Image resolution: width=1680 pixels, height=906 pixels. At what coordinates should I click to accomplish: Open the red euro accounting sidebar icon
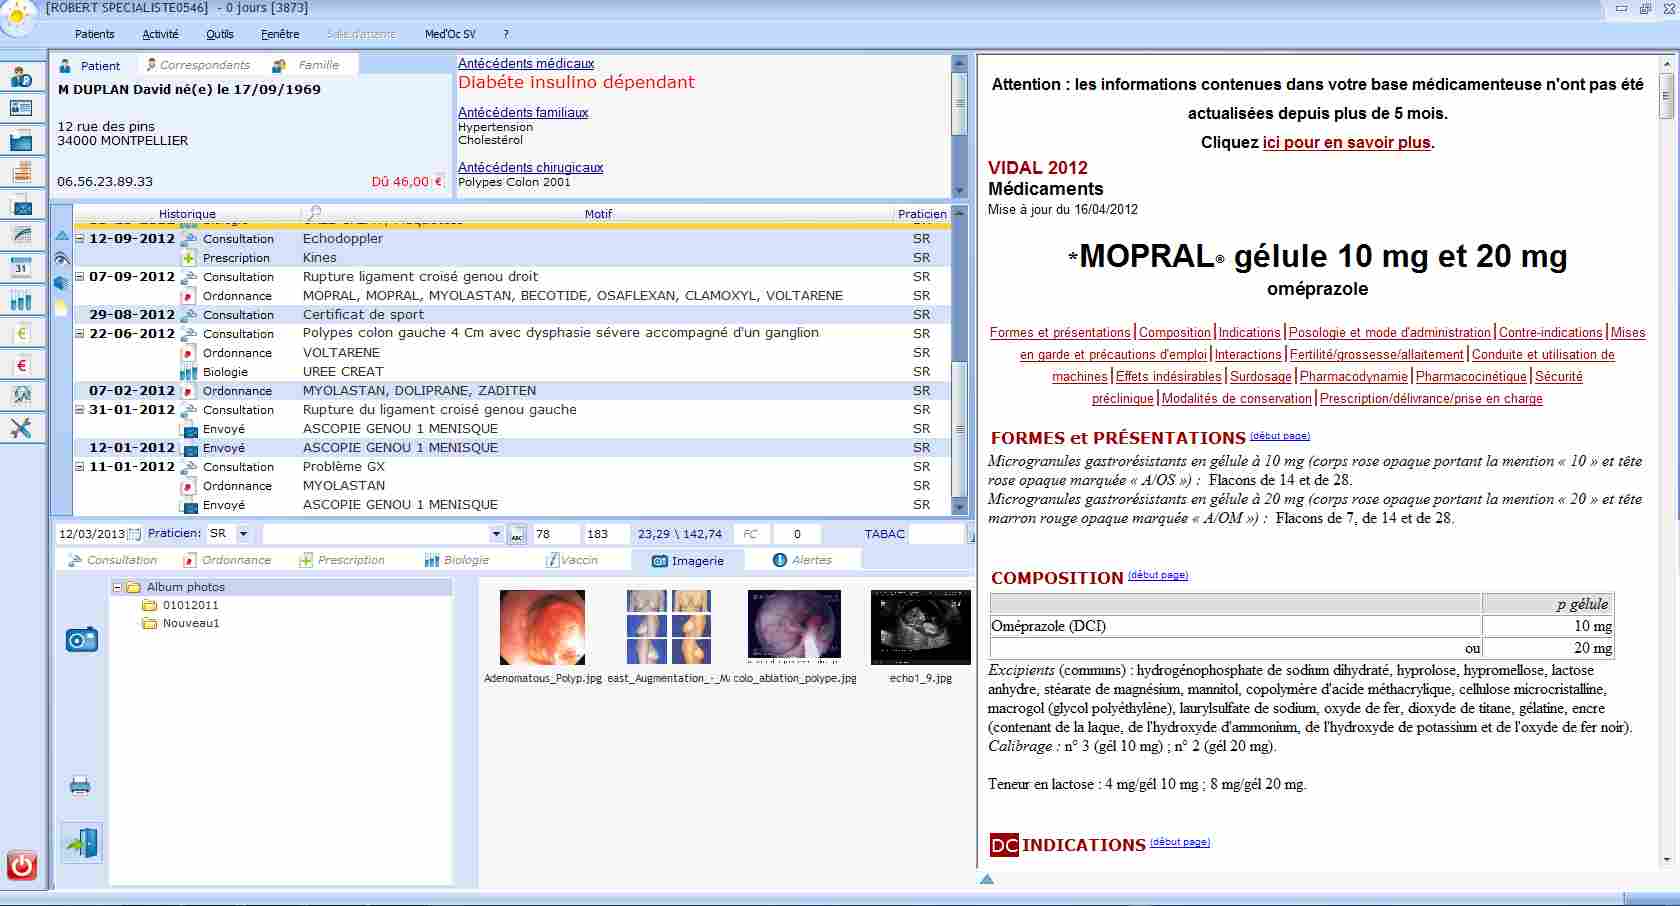pyautogui.click(x=21, y=365)
